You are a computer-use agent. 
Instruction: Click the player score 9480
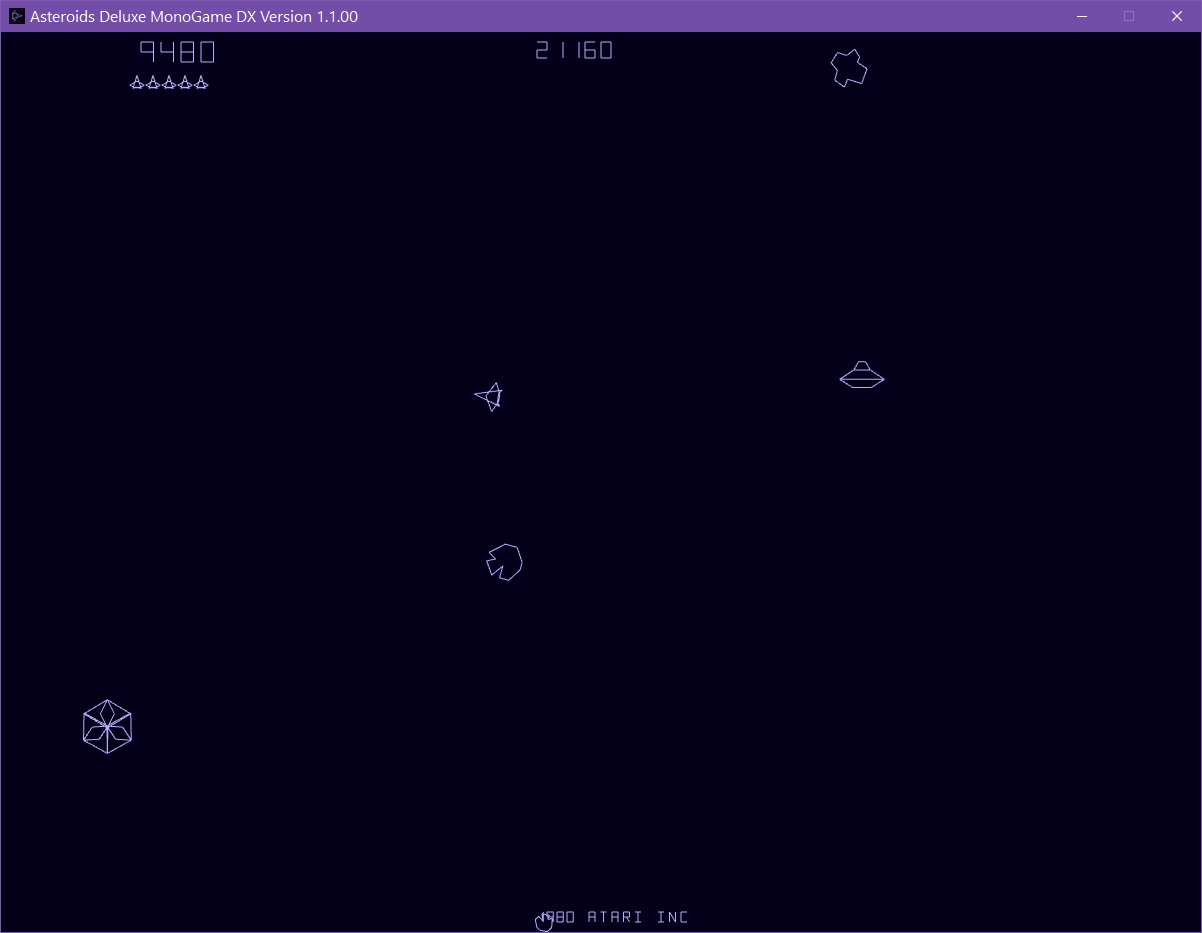[x=177, y=51]
